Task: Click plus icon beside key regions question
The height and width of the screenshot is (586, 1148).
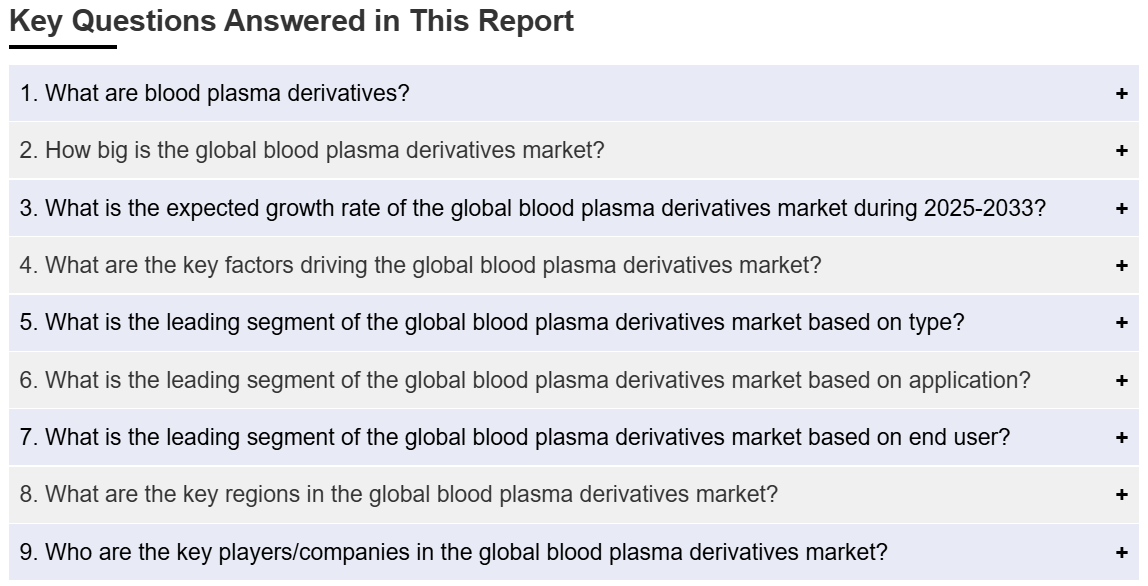Action: [x=1121, y=495]
